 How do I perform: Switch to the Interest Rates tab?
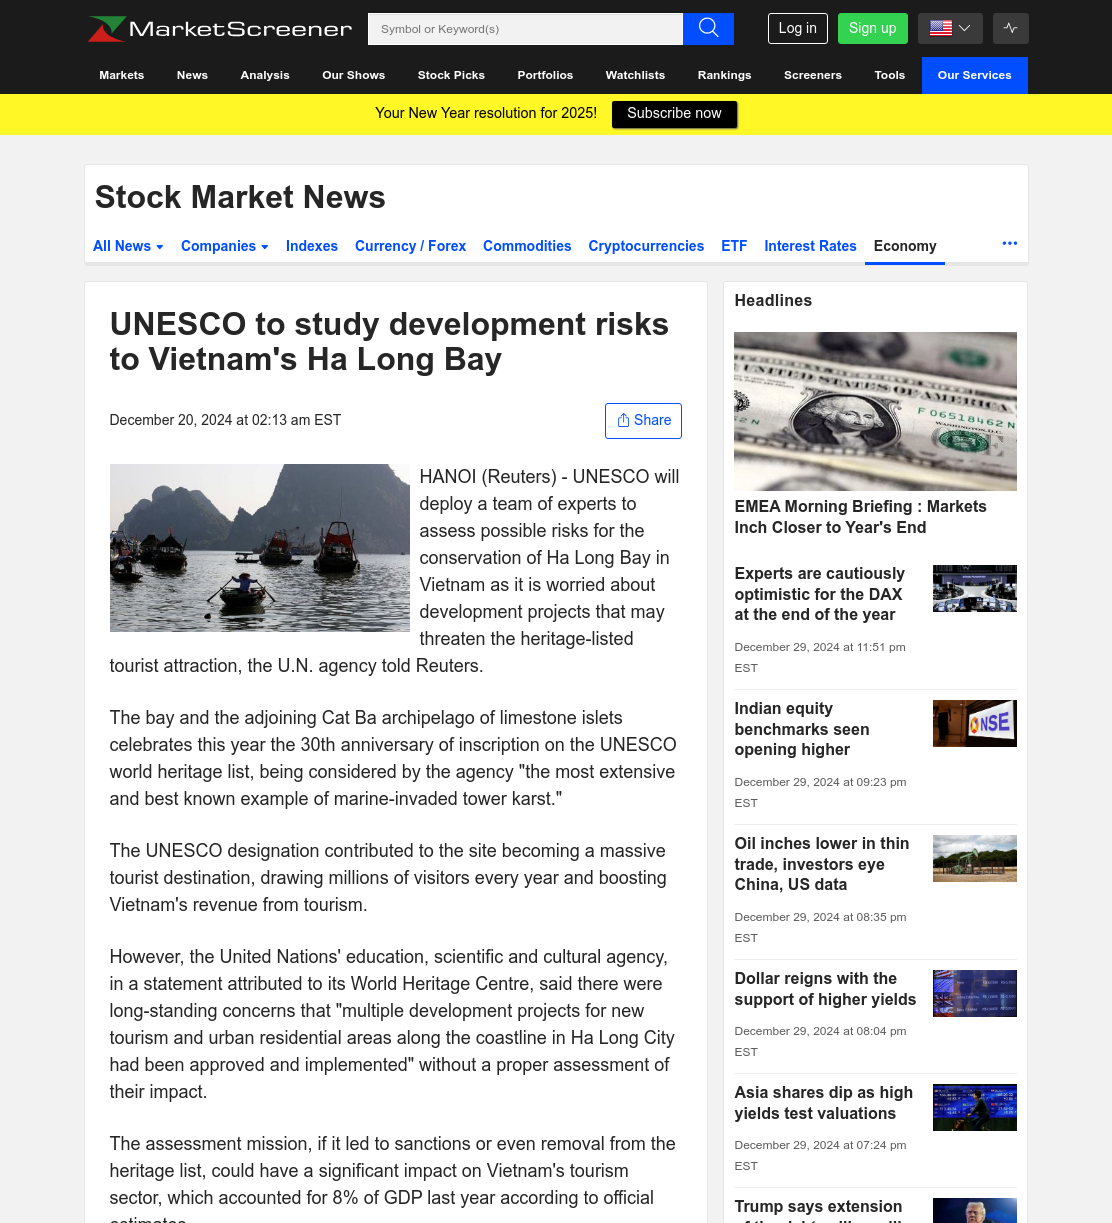tap(810, 246)
